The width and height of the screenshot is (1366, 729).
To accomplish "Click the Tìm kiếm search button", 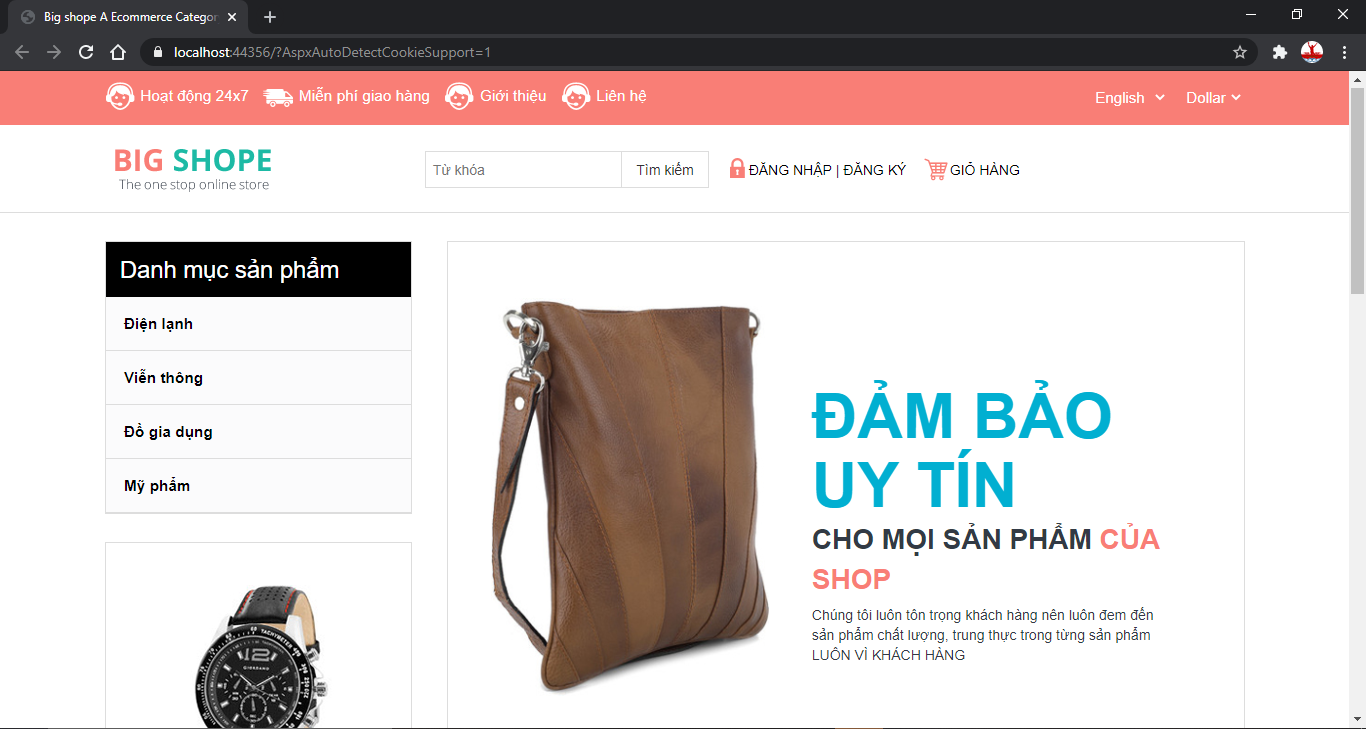I will (x=665, y=170).
